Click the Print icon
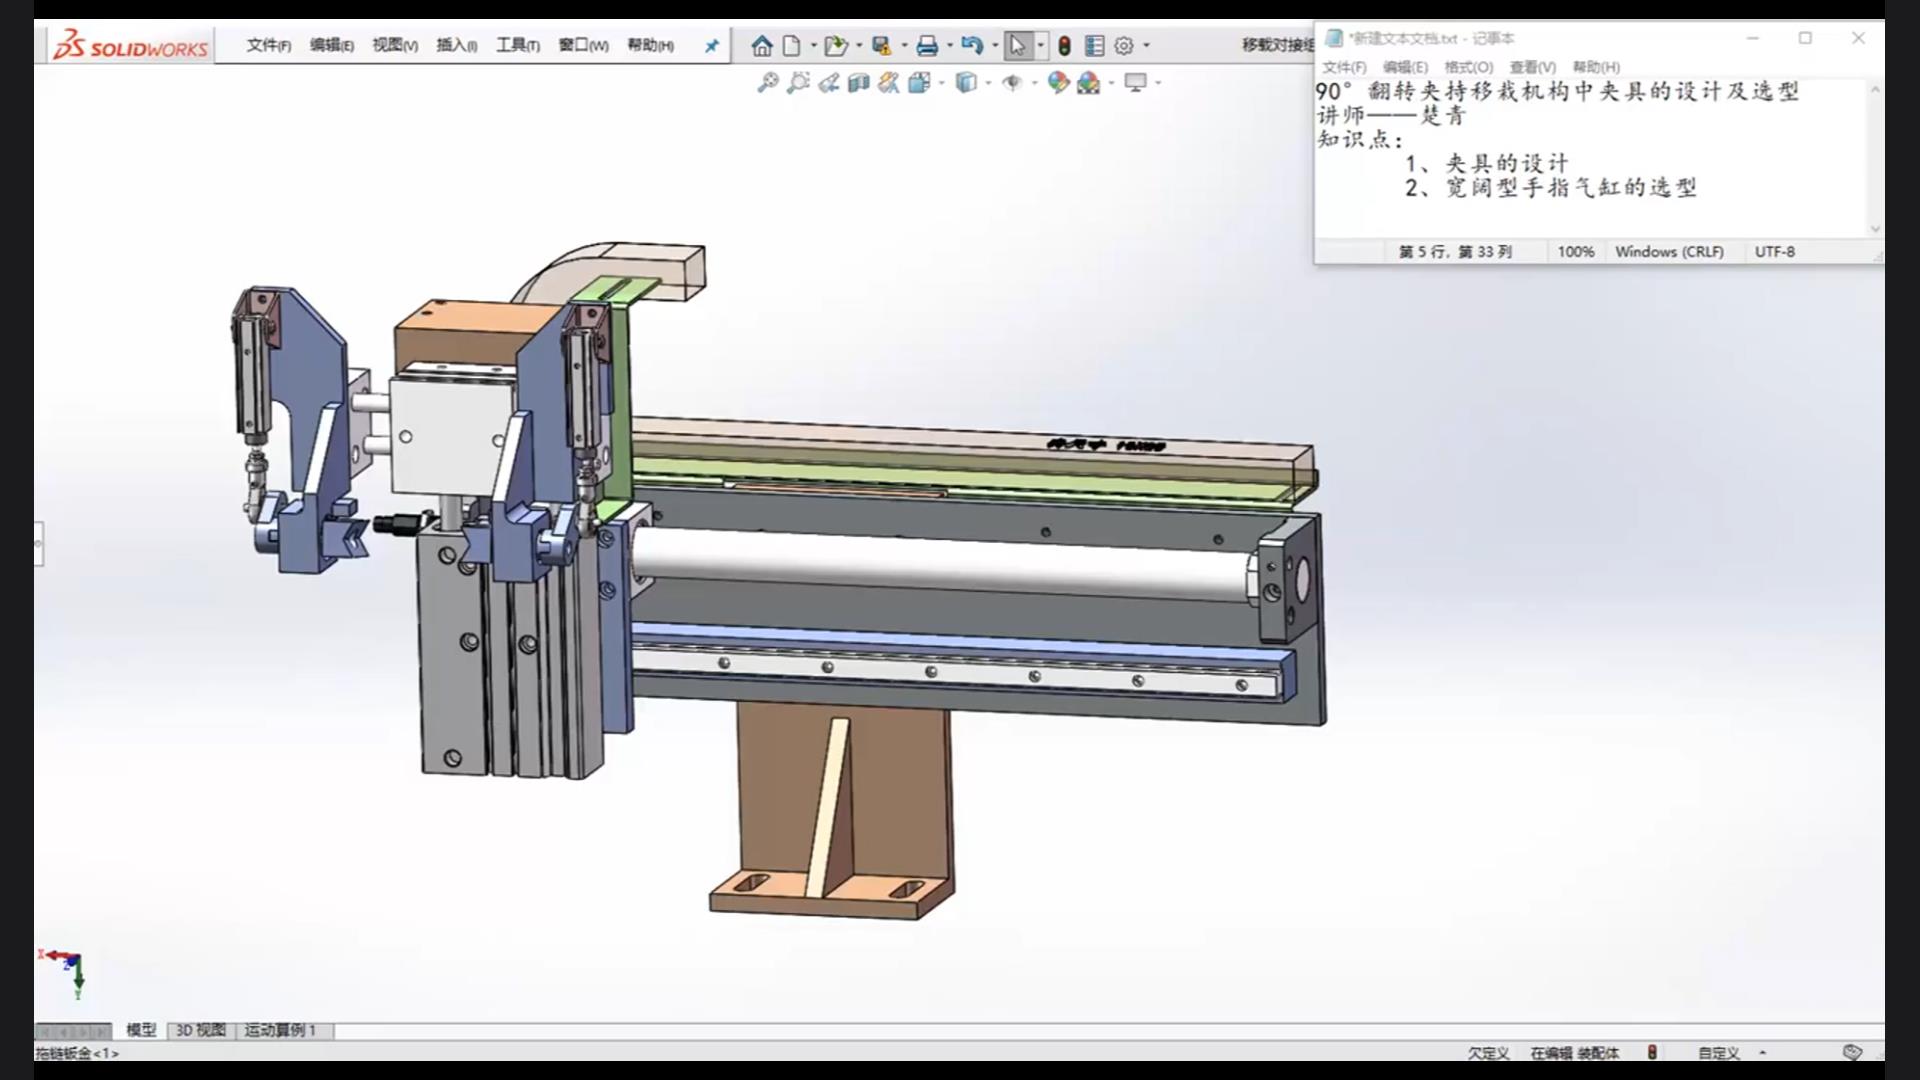Image resolution: width=1920 pixels, height=1080 pixels. click(927, 46)
